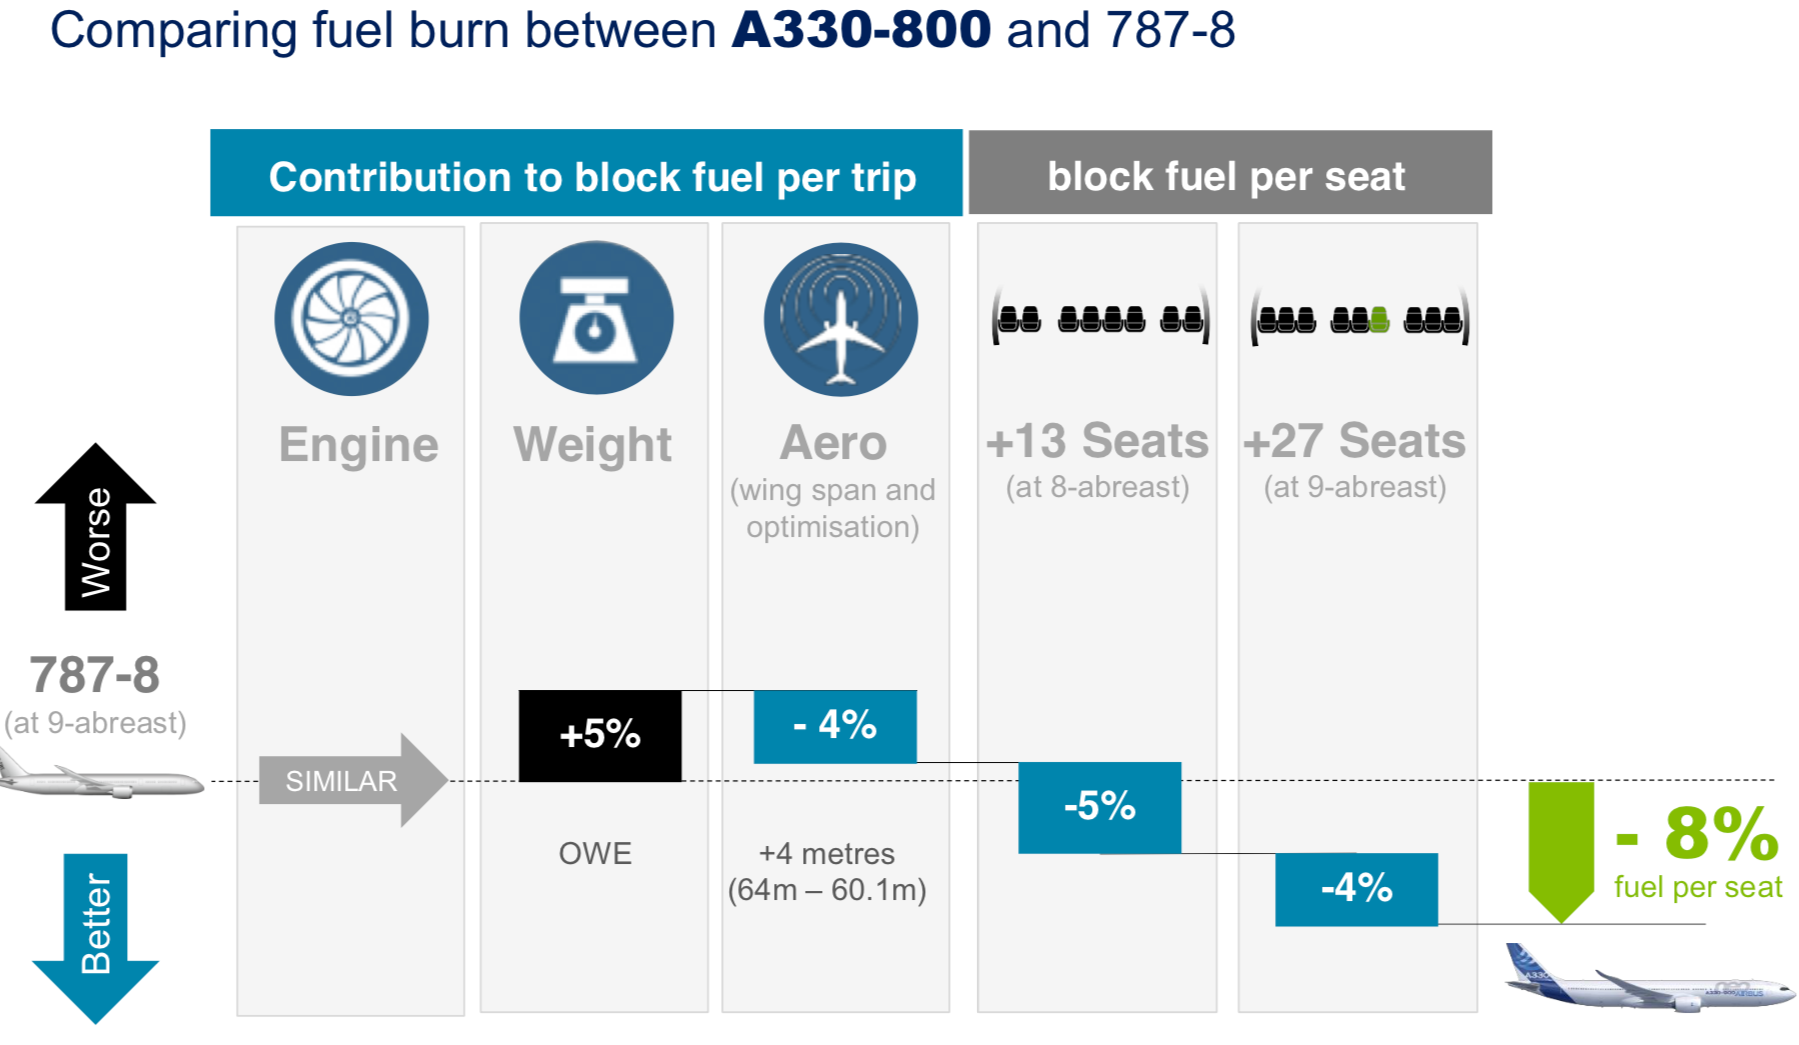Click the -5% box under +13 Seats

[x=1100, y=807]
